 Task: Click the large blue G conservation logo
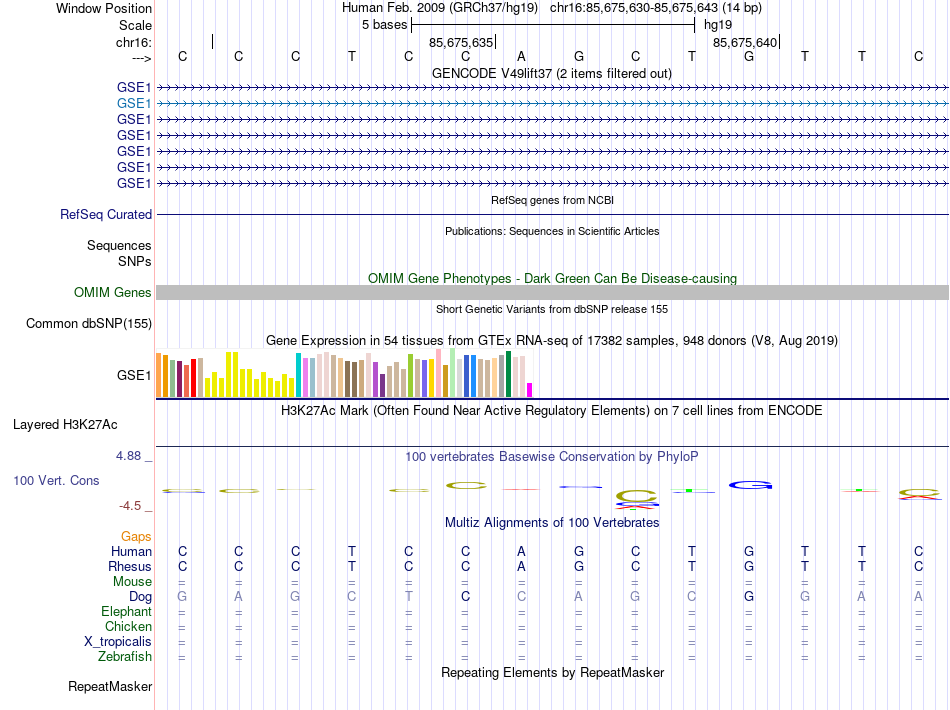point(750,485)
